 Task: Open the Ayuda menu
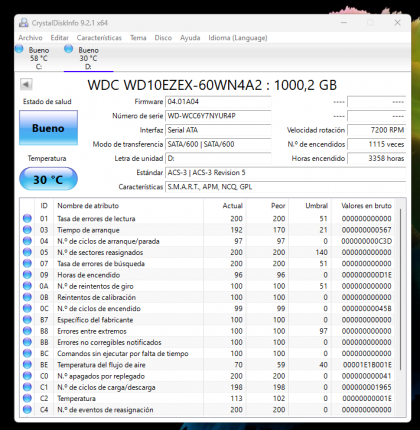point(190,38)
